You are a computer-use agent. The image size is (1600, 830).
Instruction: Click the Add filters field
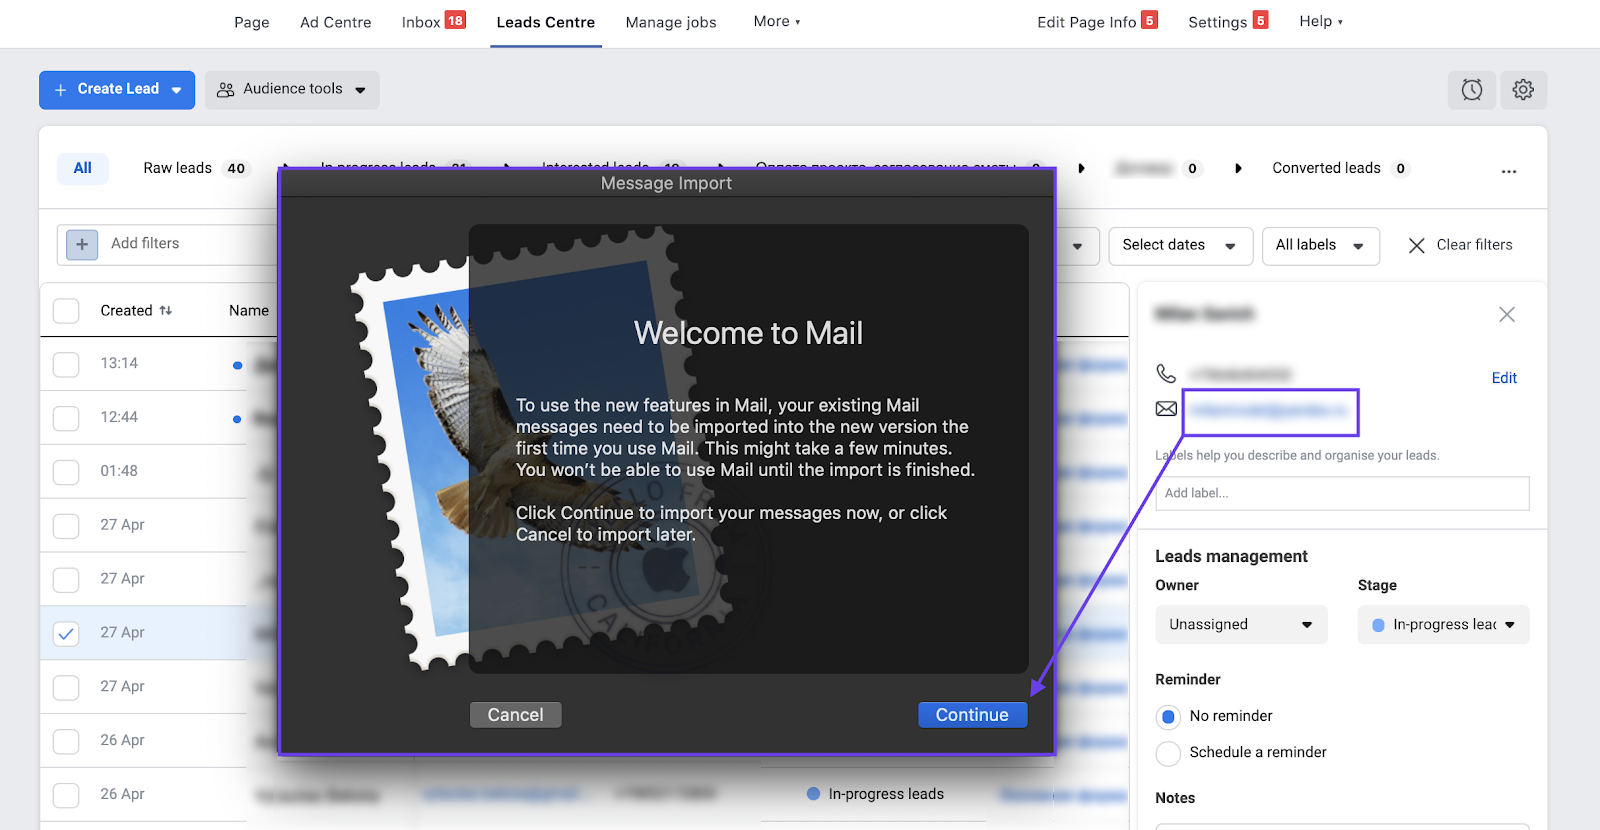167,244
